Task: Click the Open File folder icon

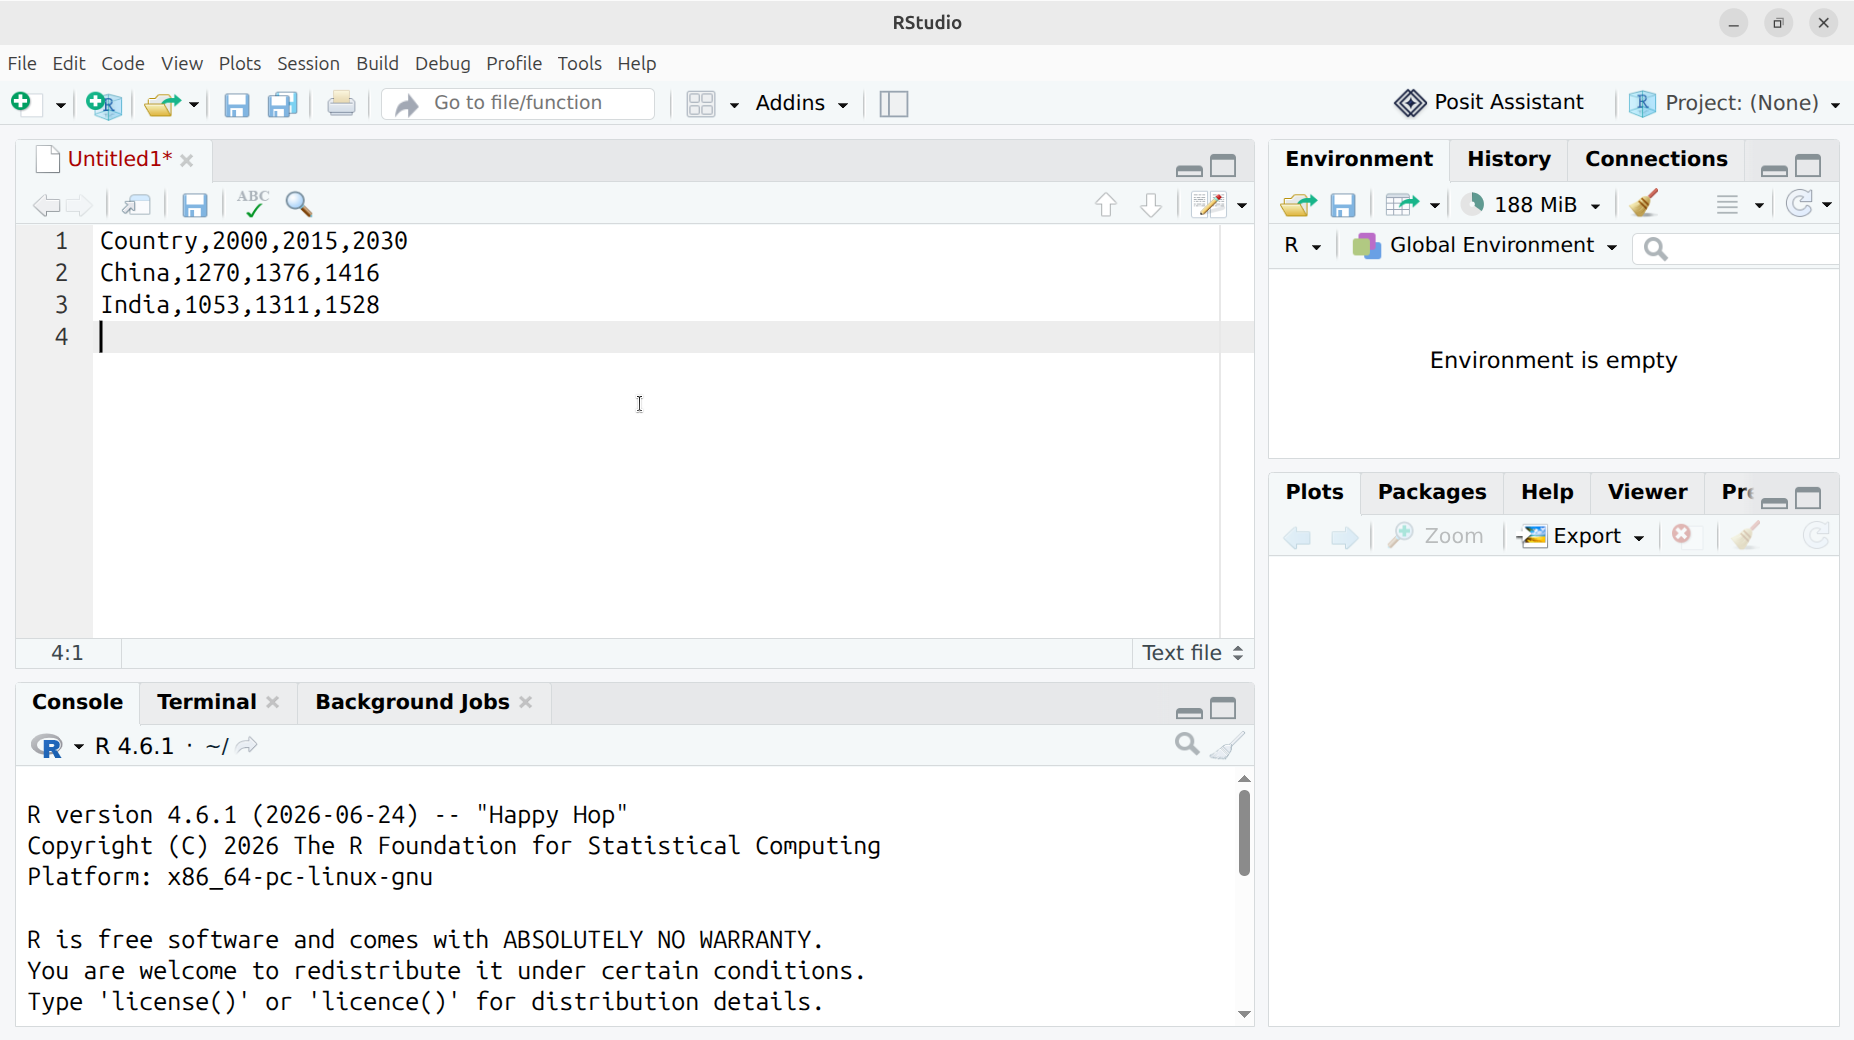Action: [x=162, y=104]
